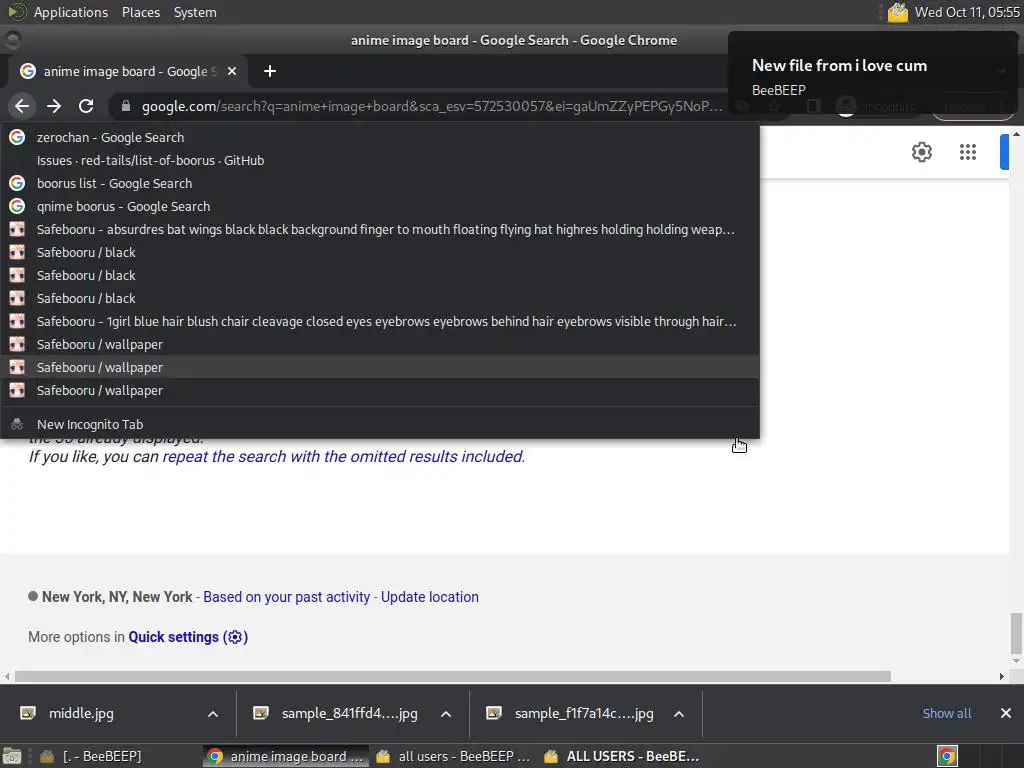
Task: Open middle.jpg from downloads bar
Action: point(81,713)
